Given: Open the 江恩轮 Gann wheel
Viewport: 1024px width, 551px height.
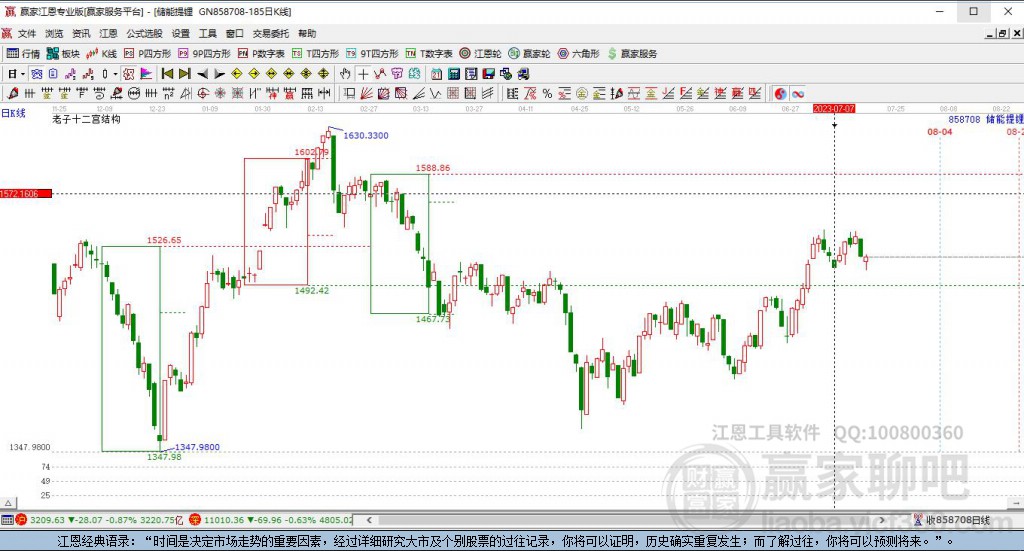Looking at the screenshot, I should point(480,54).
